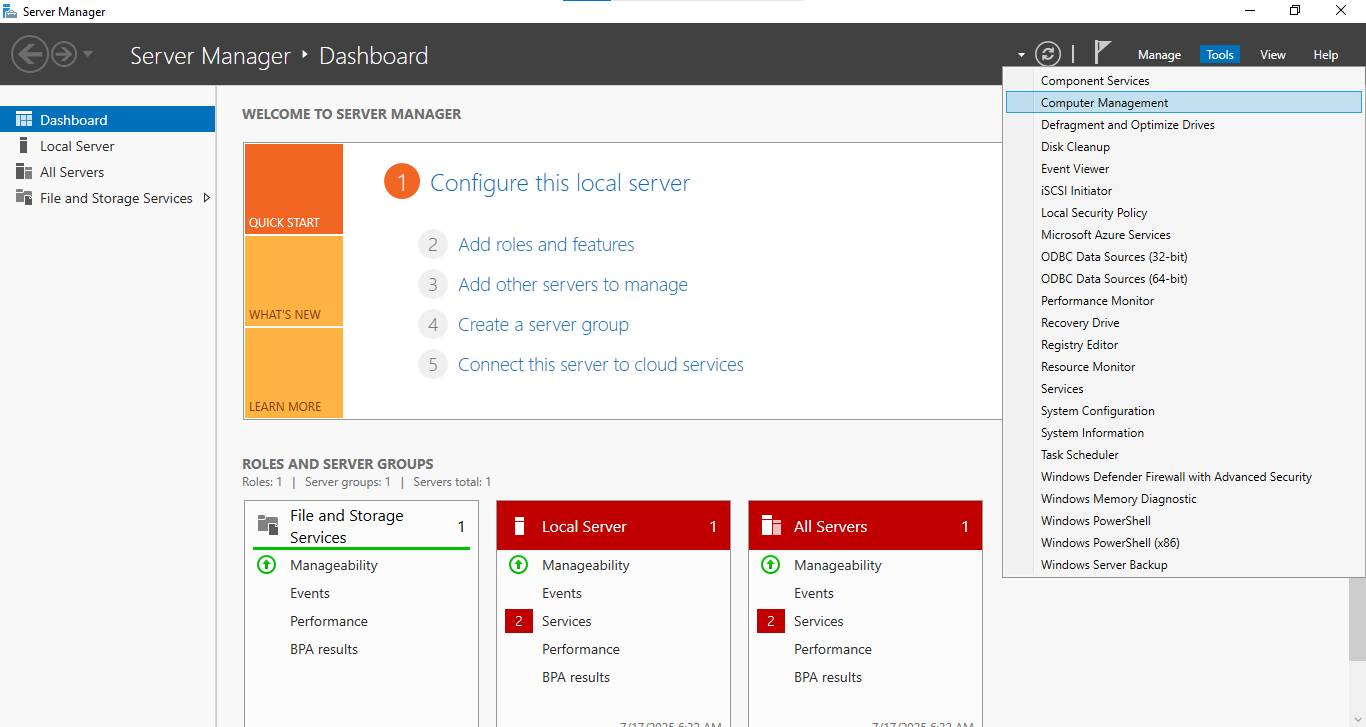
Task: Launch Task Scheduler
Action: (1184, 455)
